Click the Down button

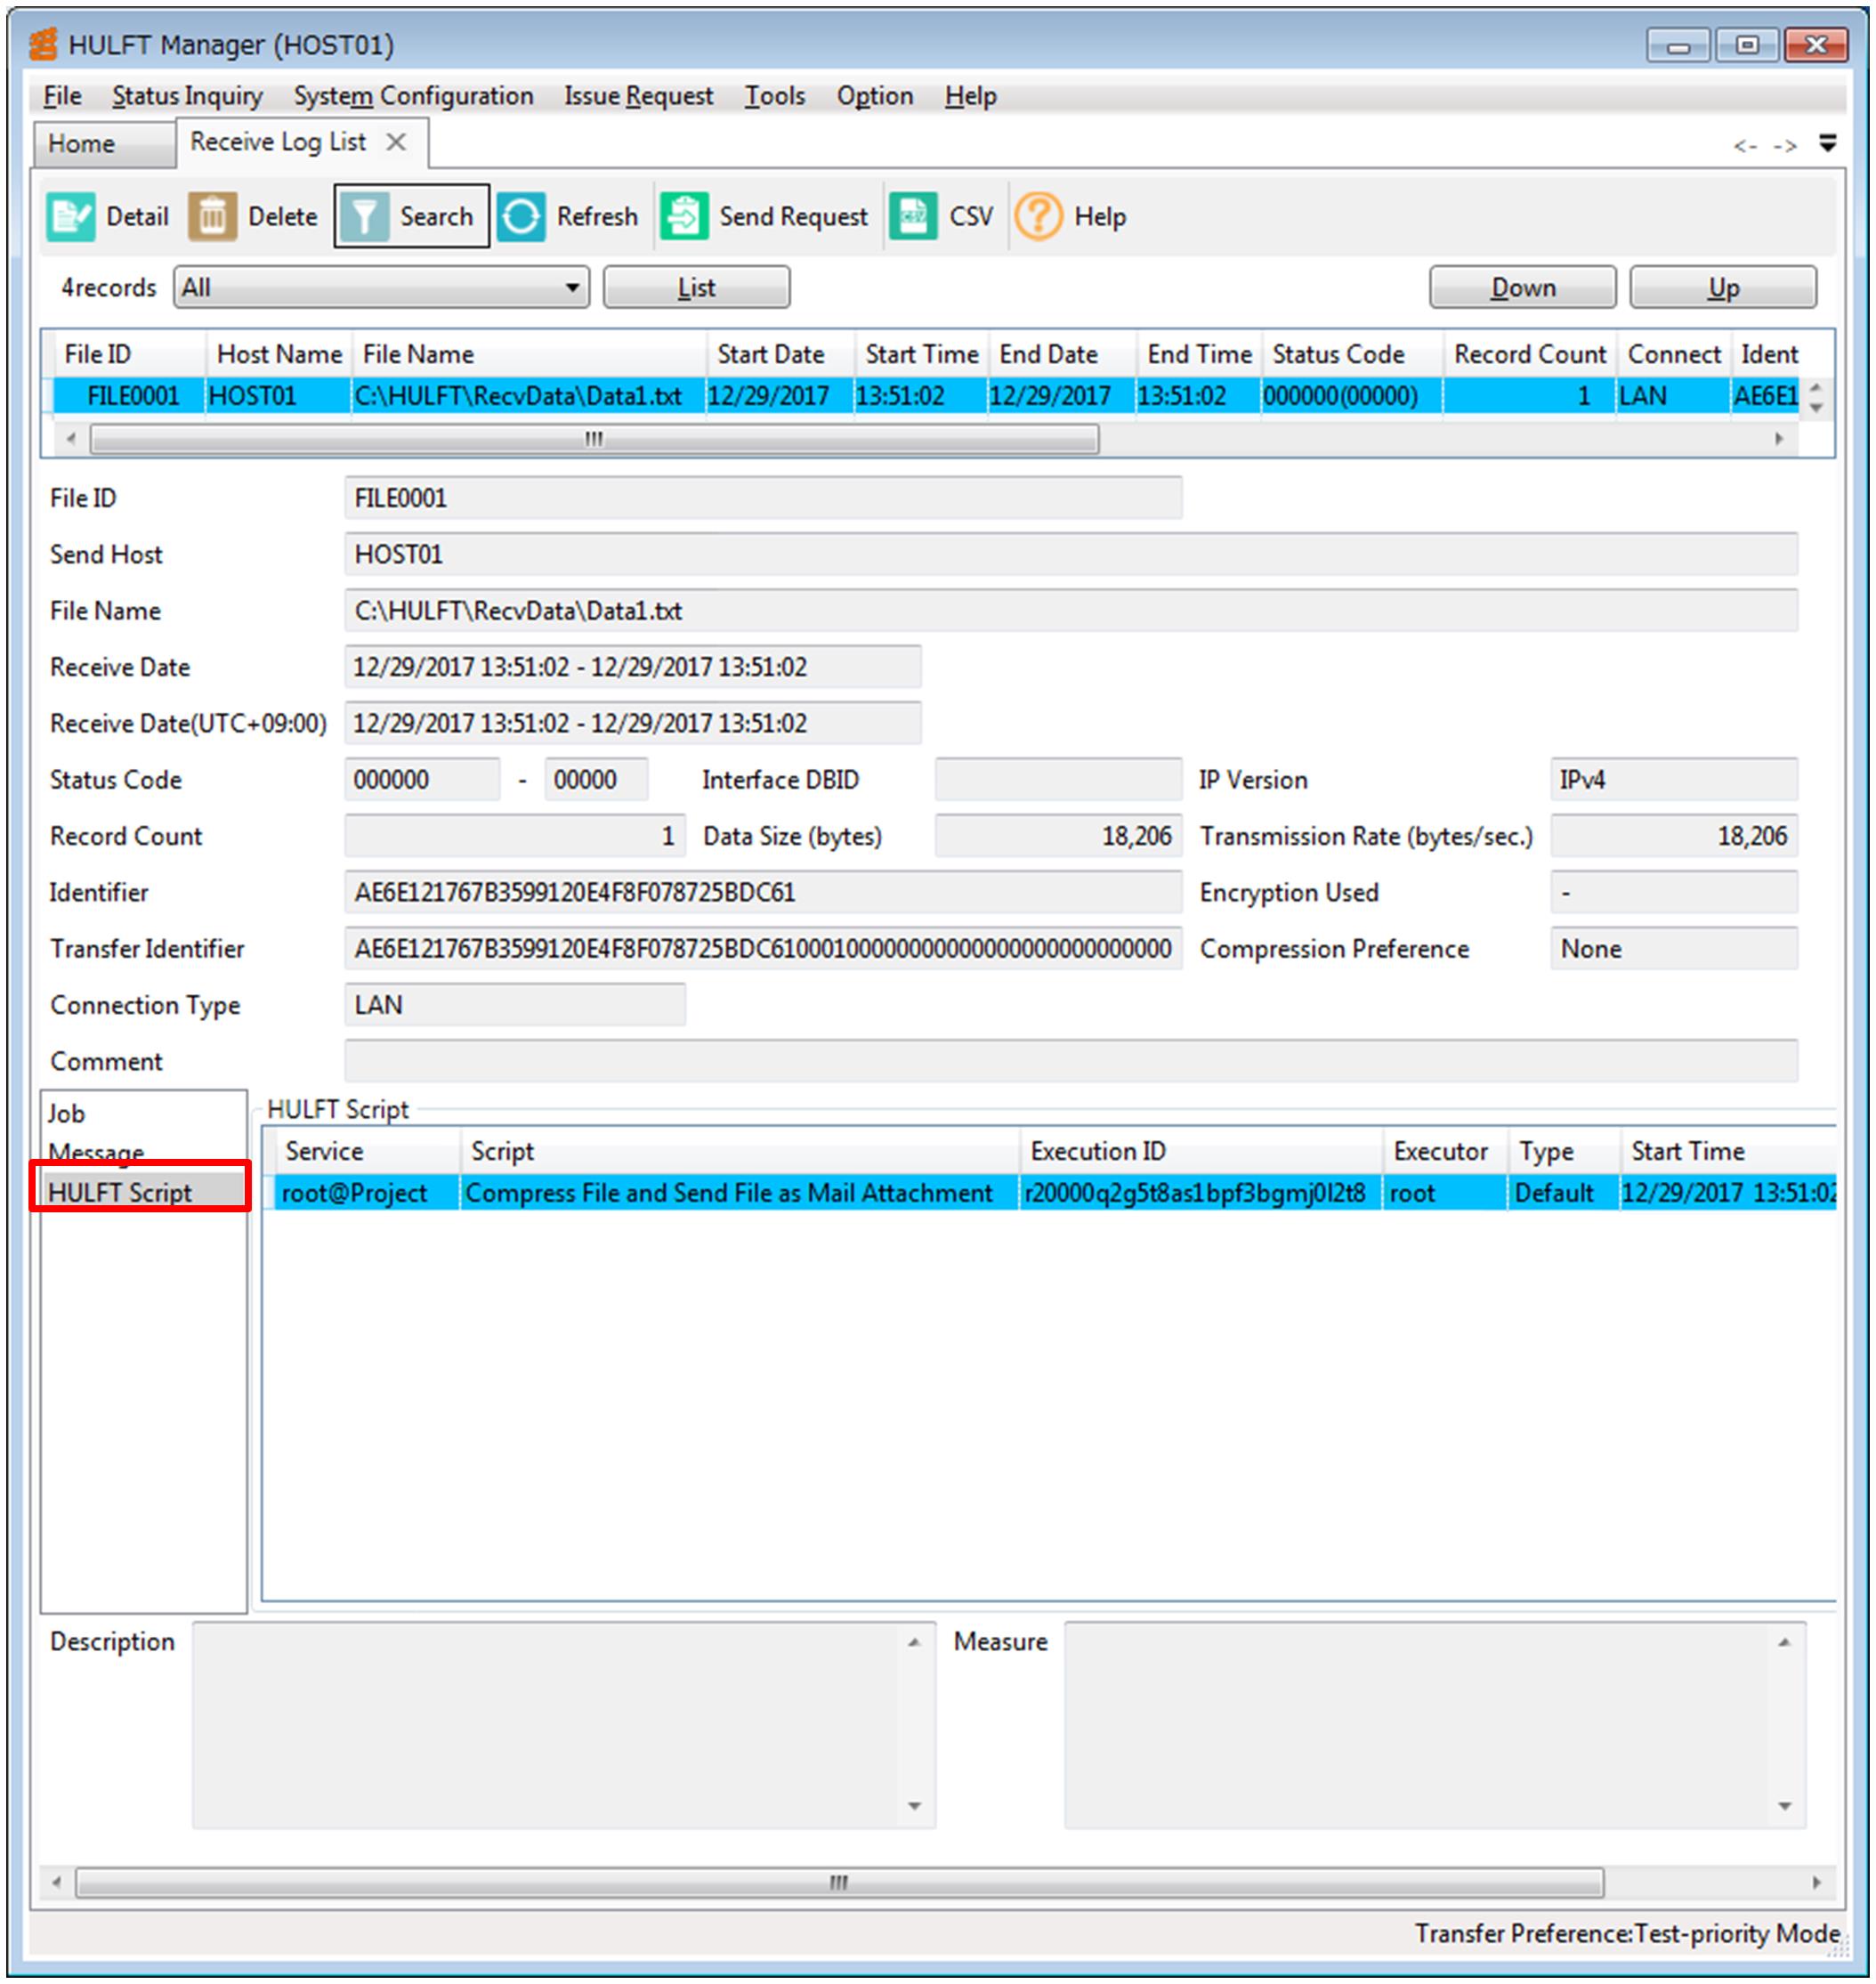[1522, 288]
